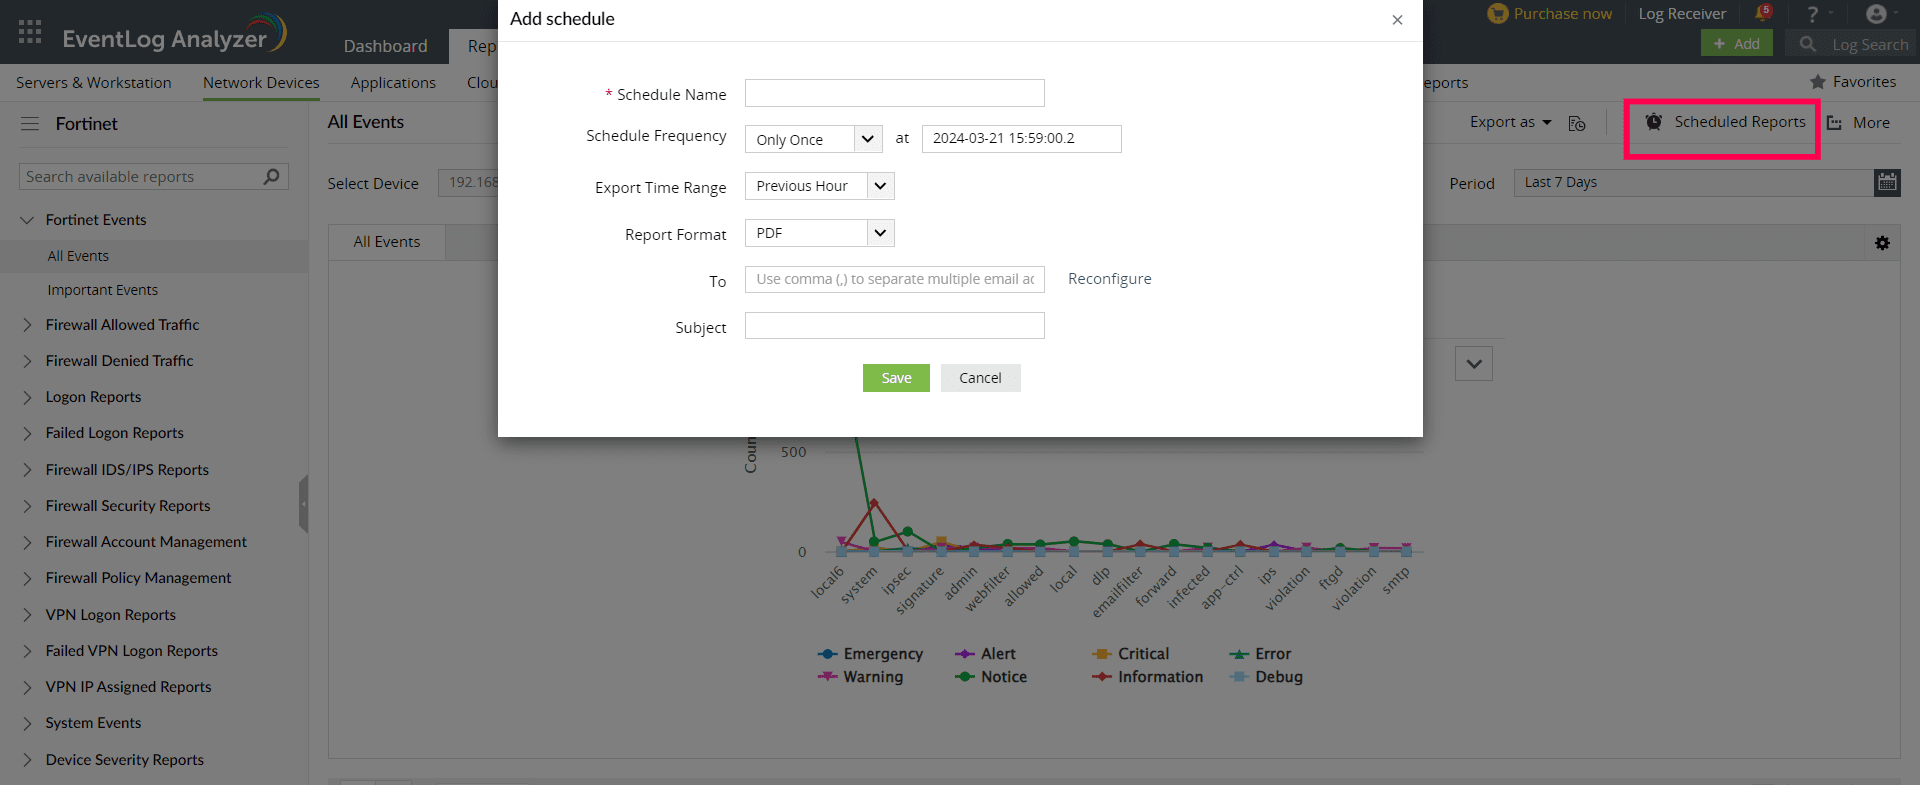Expand Firewall IDS/IPS Reports group

27,470
